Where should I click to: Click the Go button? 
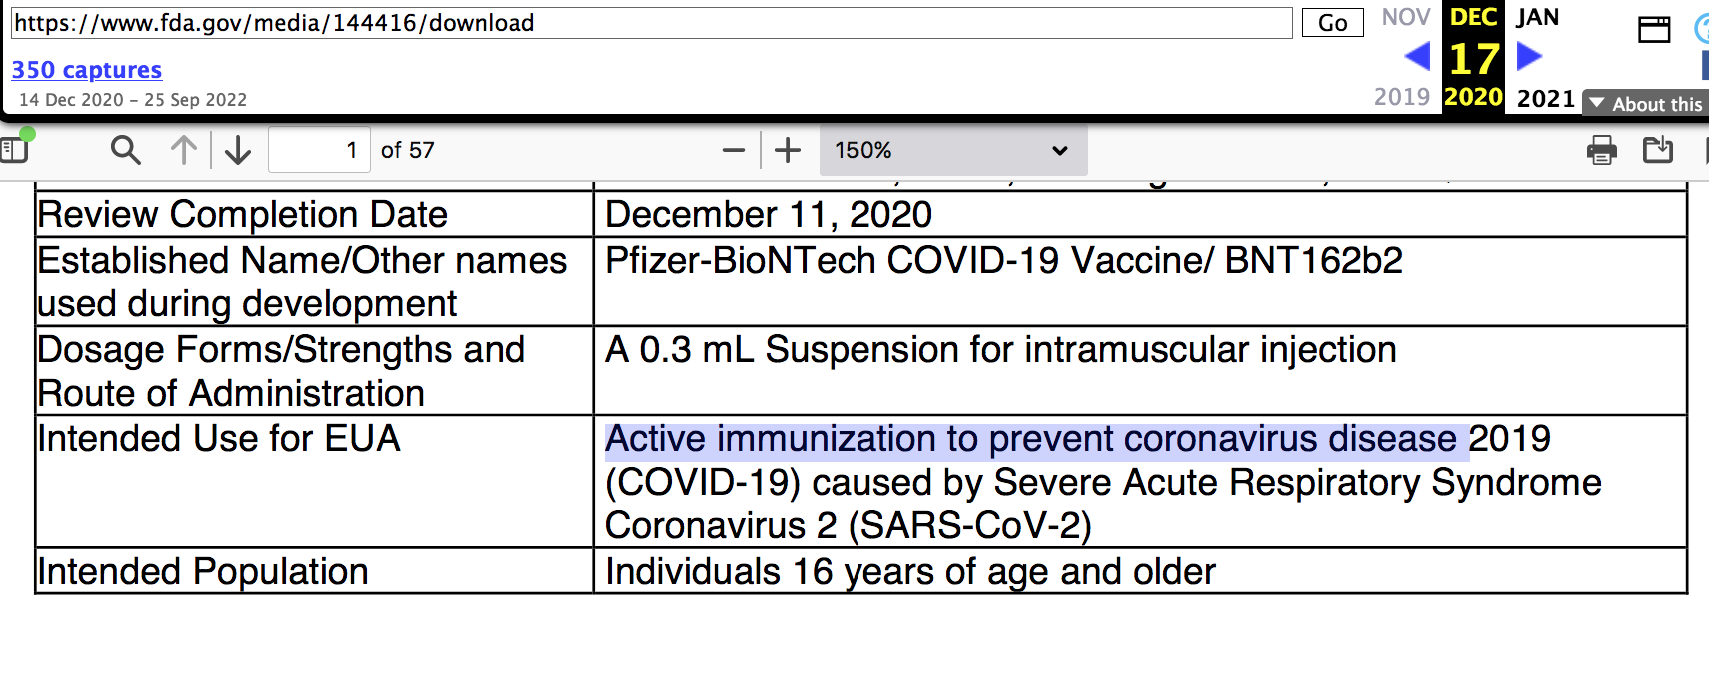coord(1332,23)
